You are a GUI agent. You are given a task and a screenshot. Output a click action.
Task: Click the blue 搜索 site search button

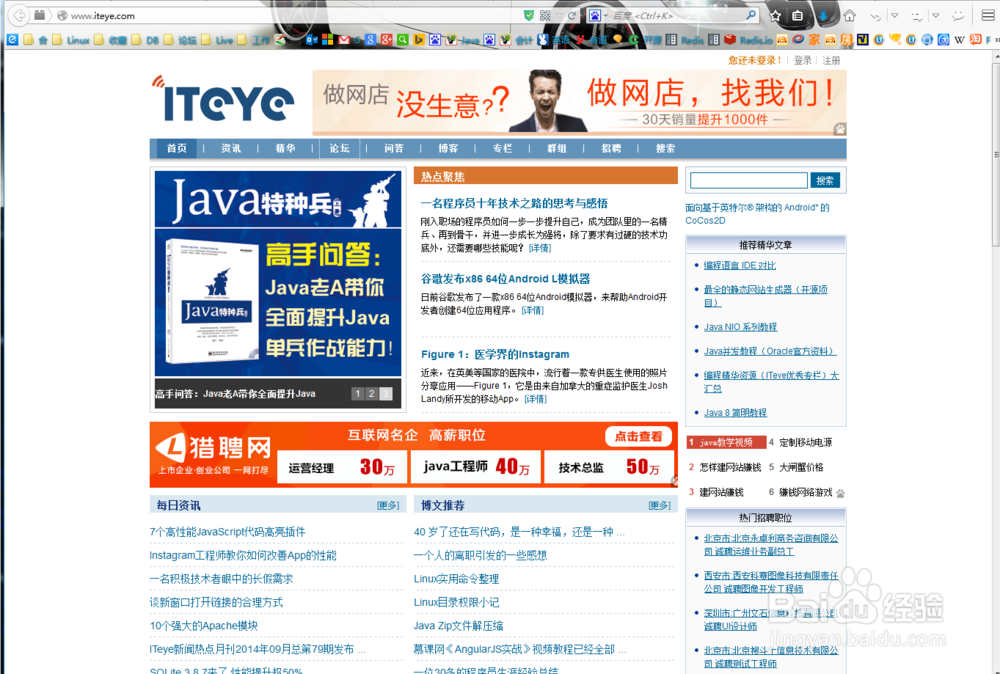click(x=825, y=180)
